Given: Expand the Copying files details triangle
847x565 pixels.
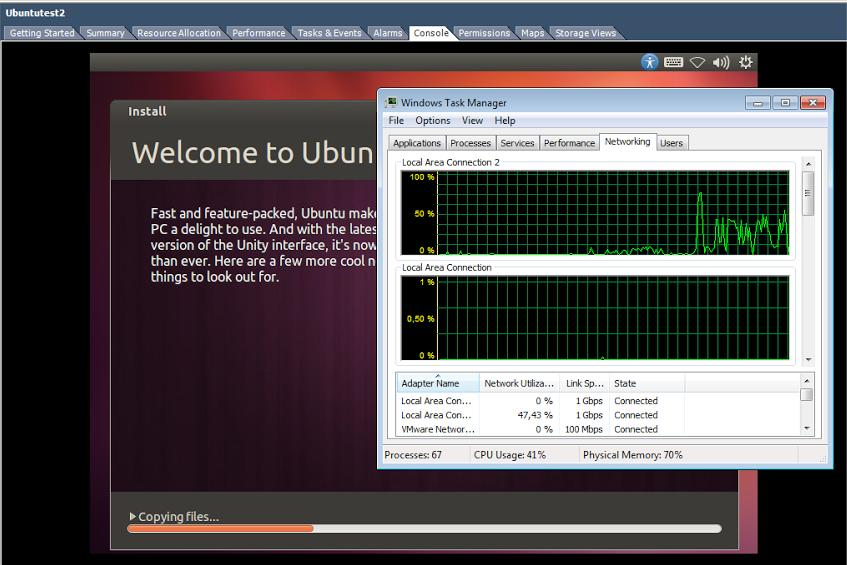Looking at the screenshot, I should [132, 516].
